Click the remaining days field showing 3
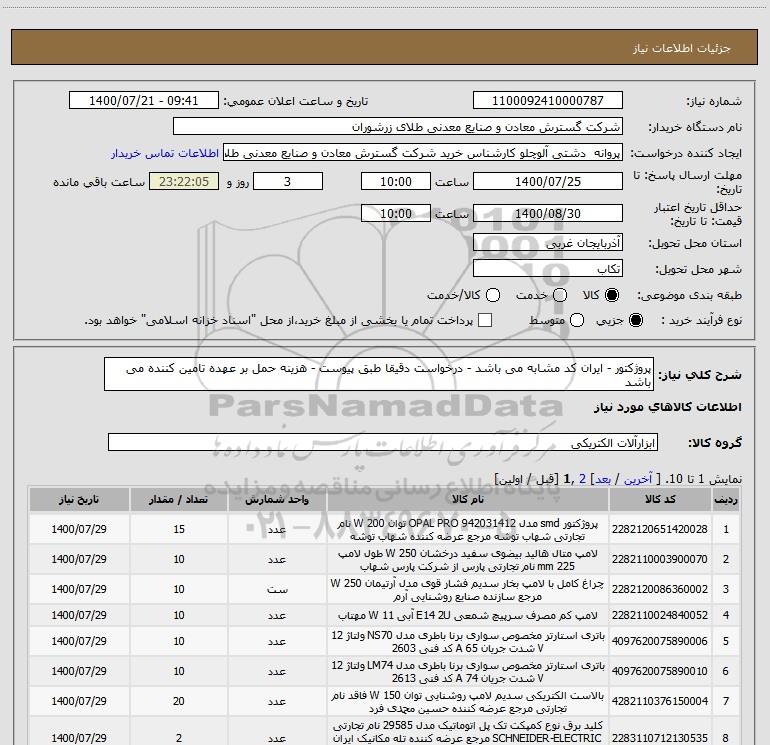 [287, 181]
